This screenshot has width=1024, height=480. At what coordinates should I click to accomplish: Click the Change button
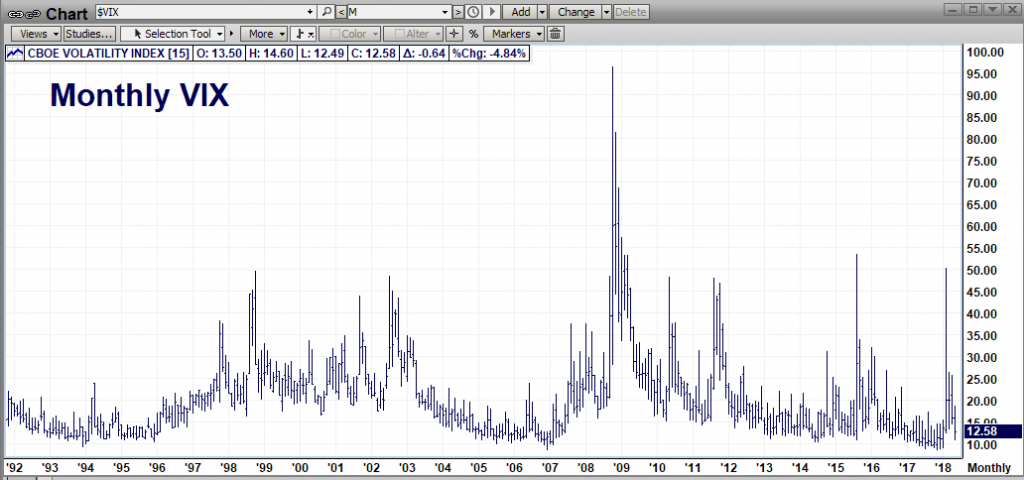coord(576,12)
